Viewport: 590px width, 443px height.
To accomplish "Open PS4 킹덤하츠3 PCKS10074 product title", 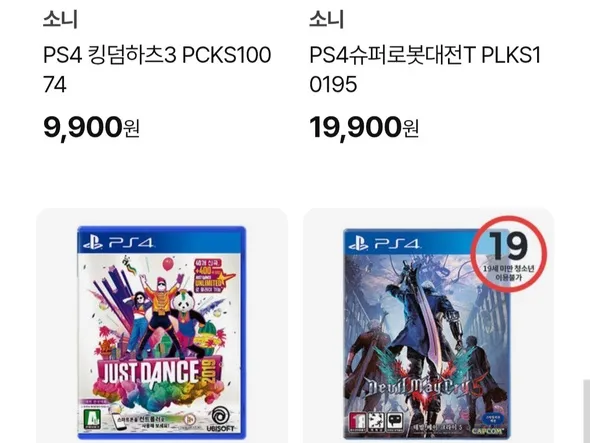I will coord(157,70).
